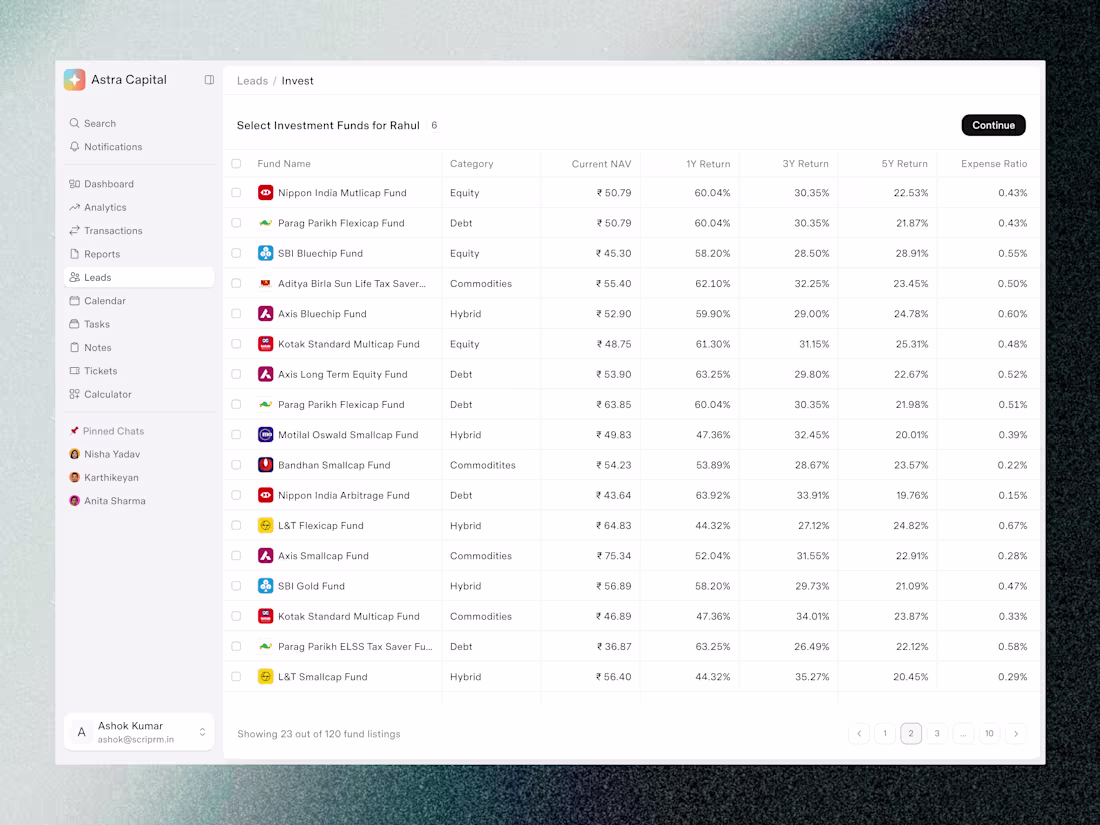The height and width of the screenshot is (825, 1100).
Task: Open the Search panel in sidebar
Action: [99, 123]
